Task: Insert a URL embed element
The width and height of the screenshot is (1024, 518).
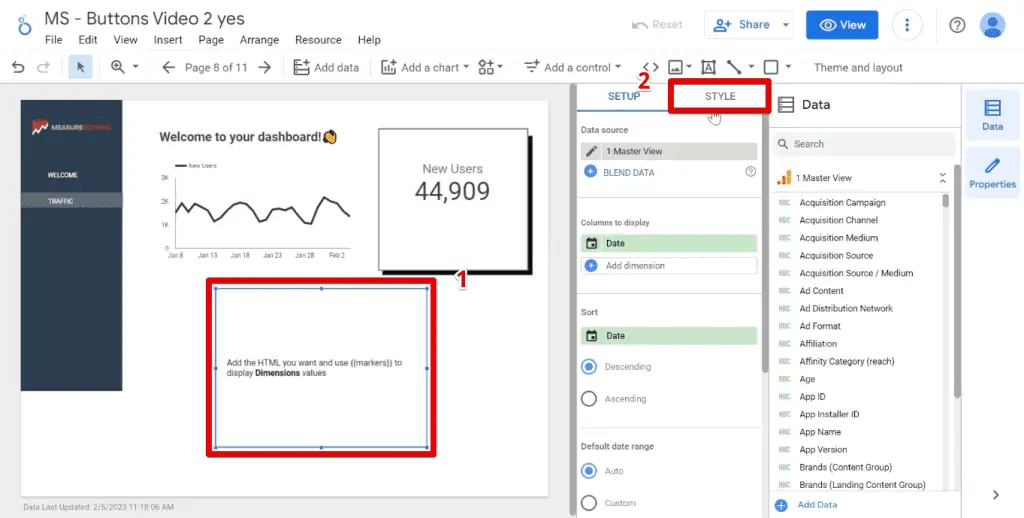Action: pos(650,67)
